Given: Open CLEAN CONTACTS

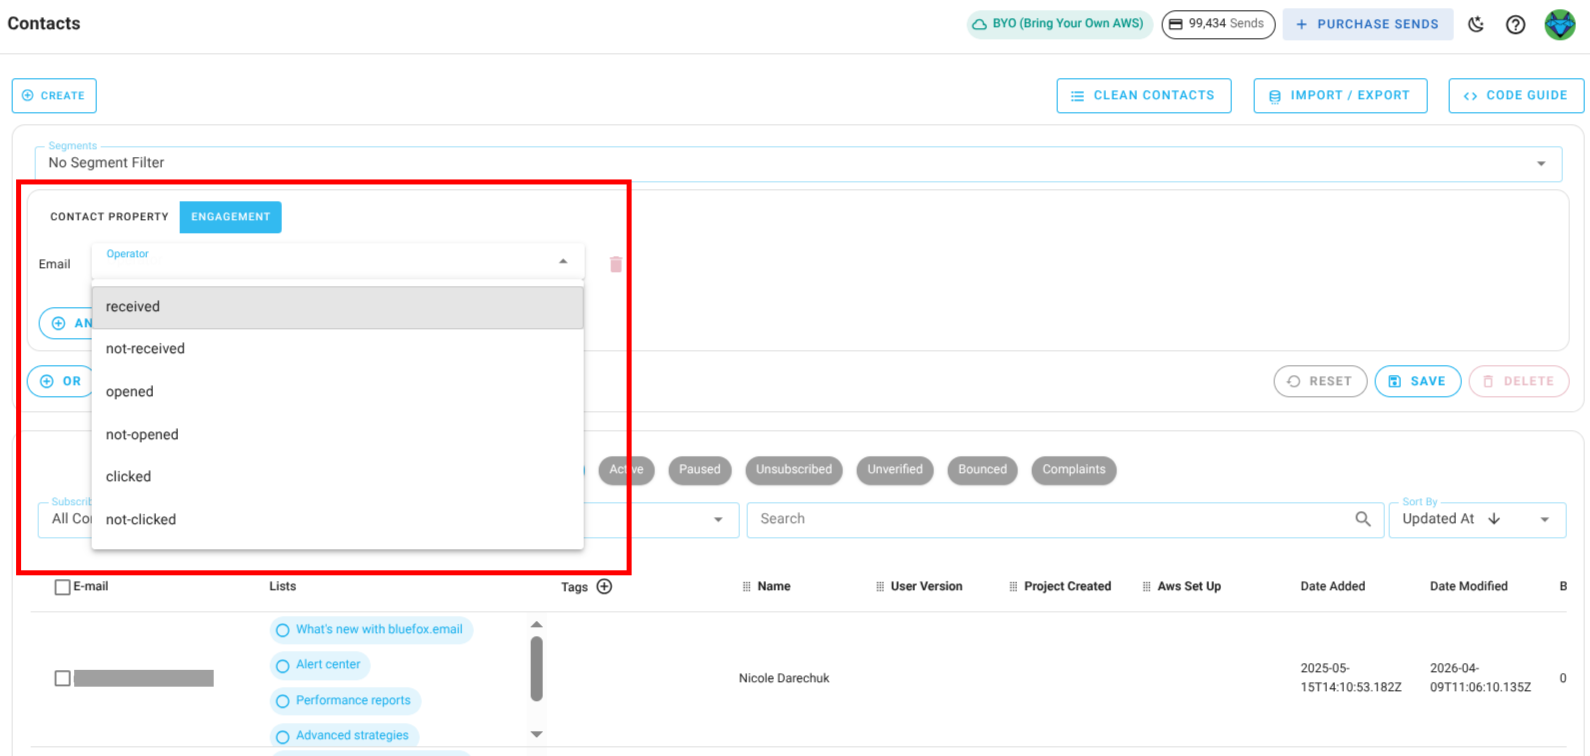Looking at the screenshot, I should click(x=1144, y=96).
